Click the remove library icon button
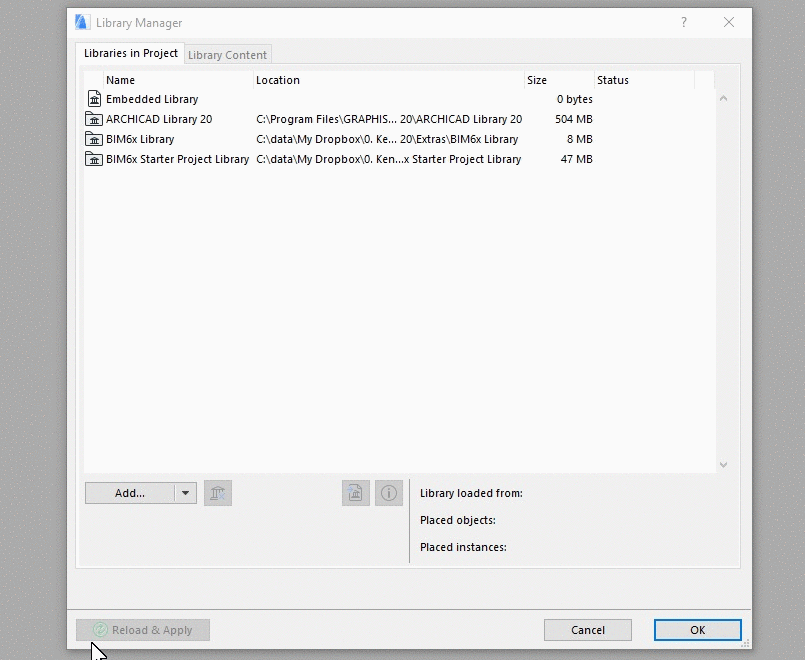This screenshot has width=805, height=660. coord(218,493)
